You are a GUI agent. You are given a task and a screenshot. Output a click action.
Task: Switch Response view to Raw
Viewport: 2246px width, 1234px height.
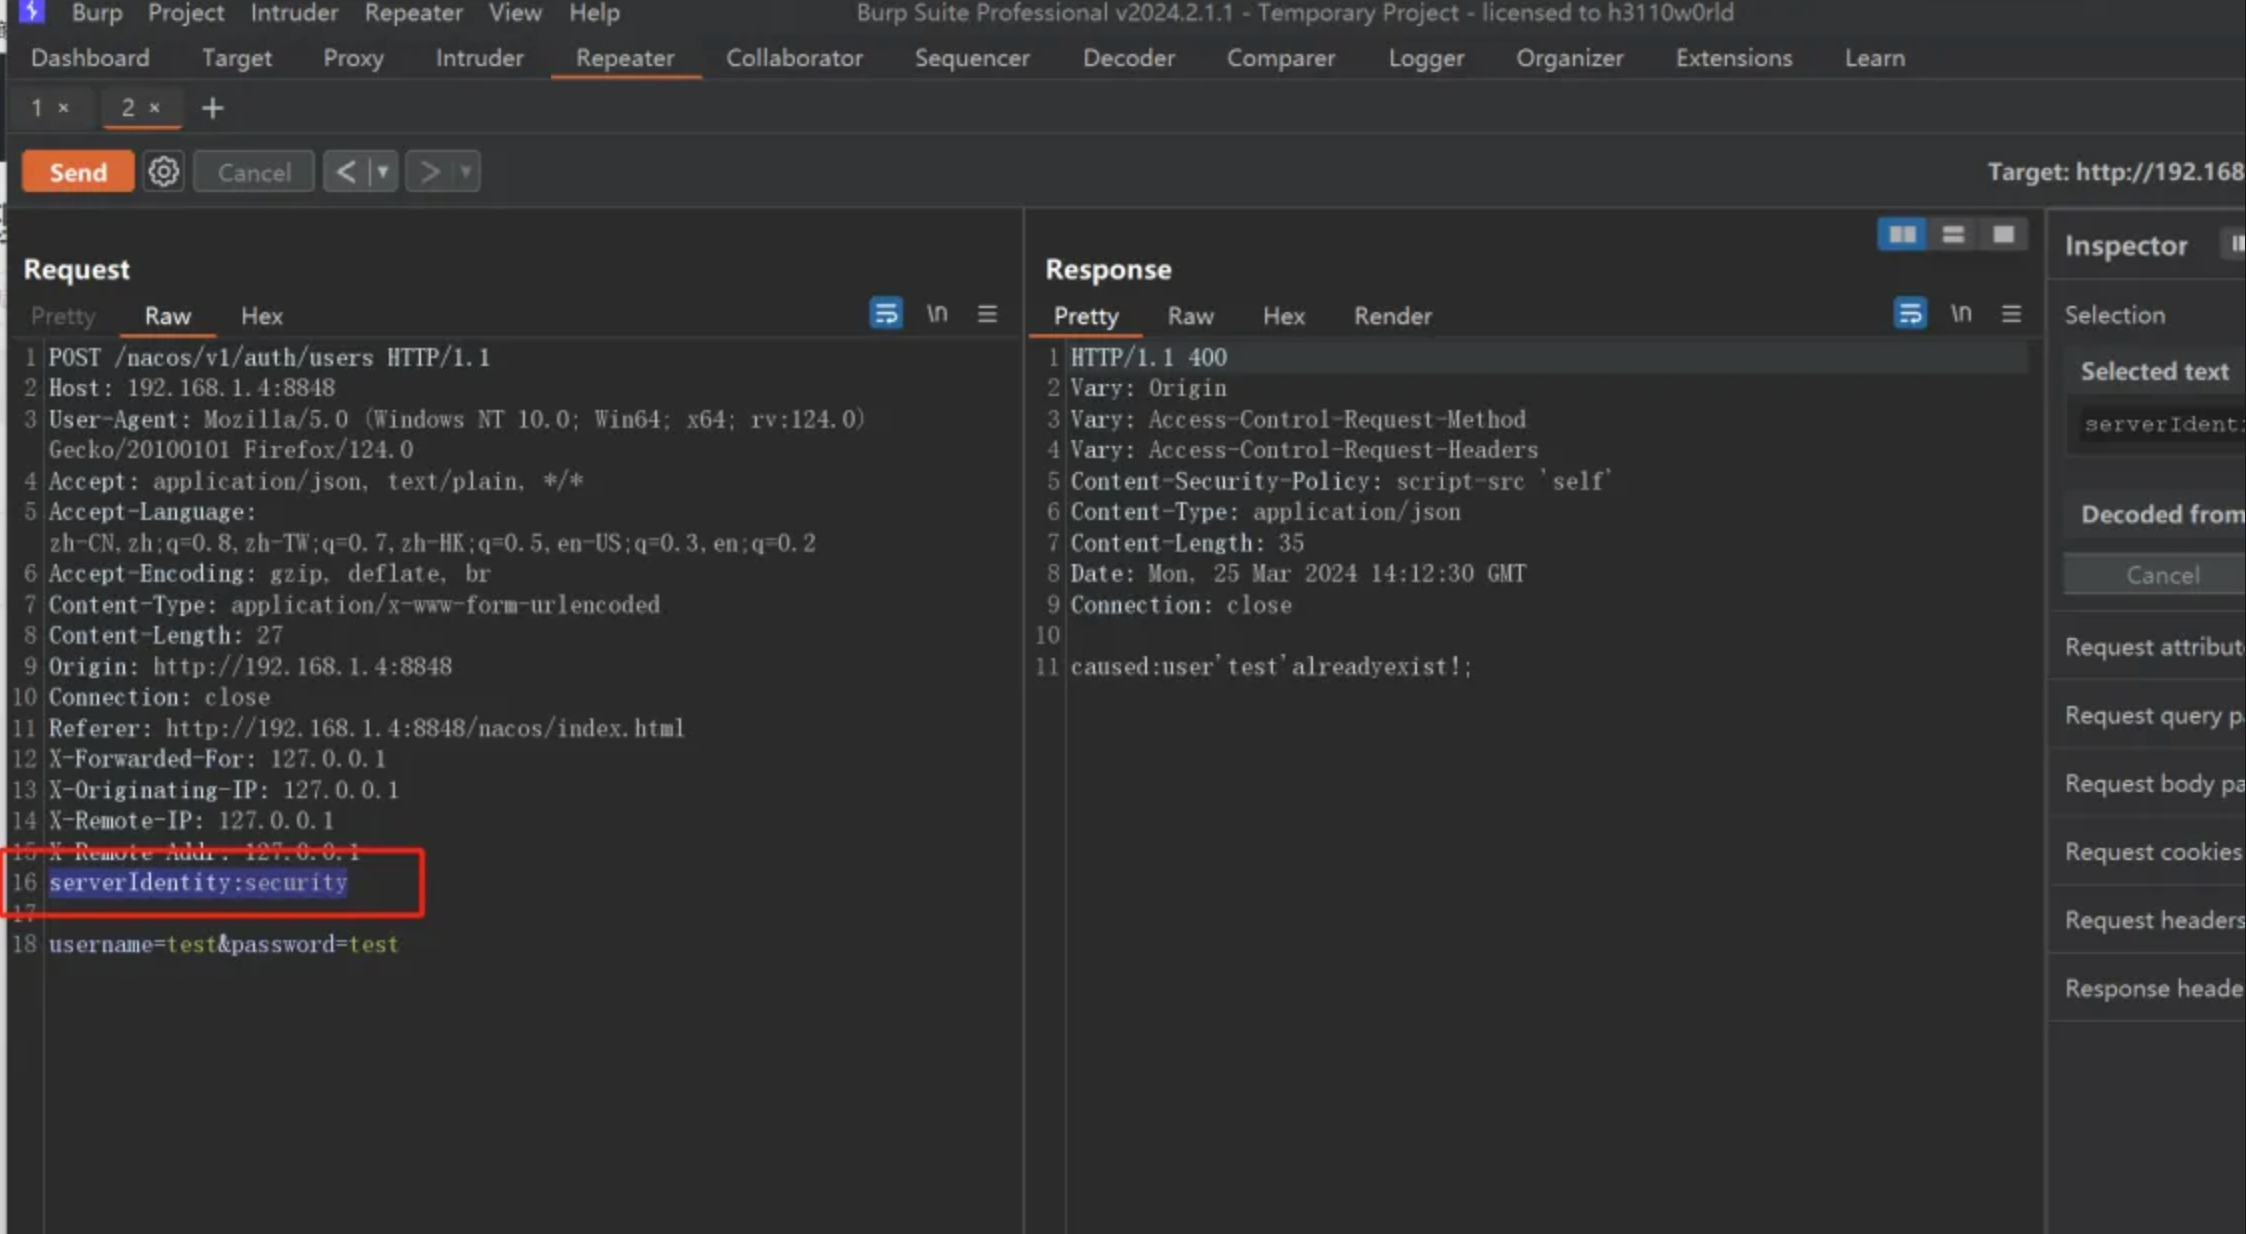point(1190,316)
